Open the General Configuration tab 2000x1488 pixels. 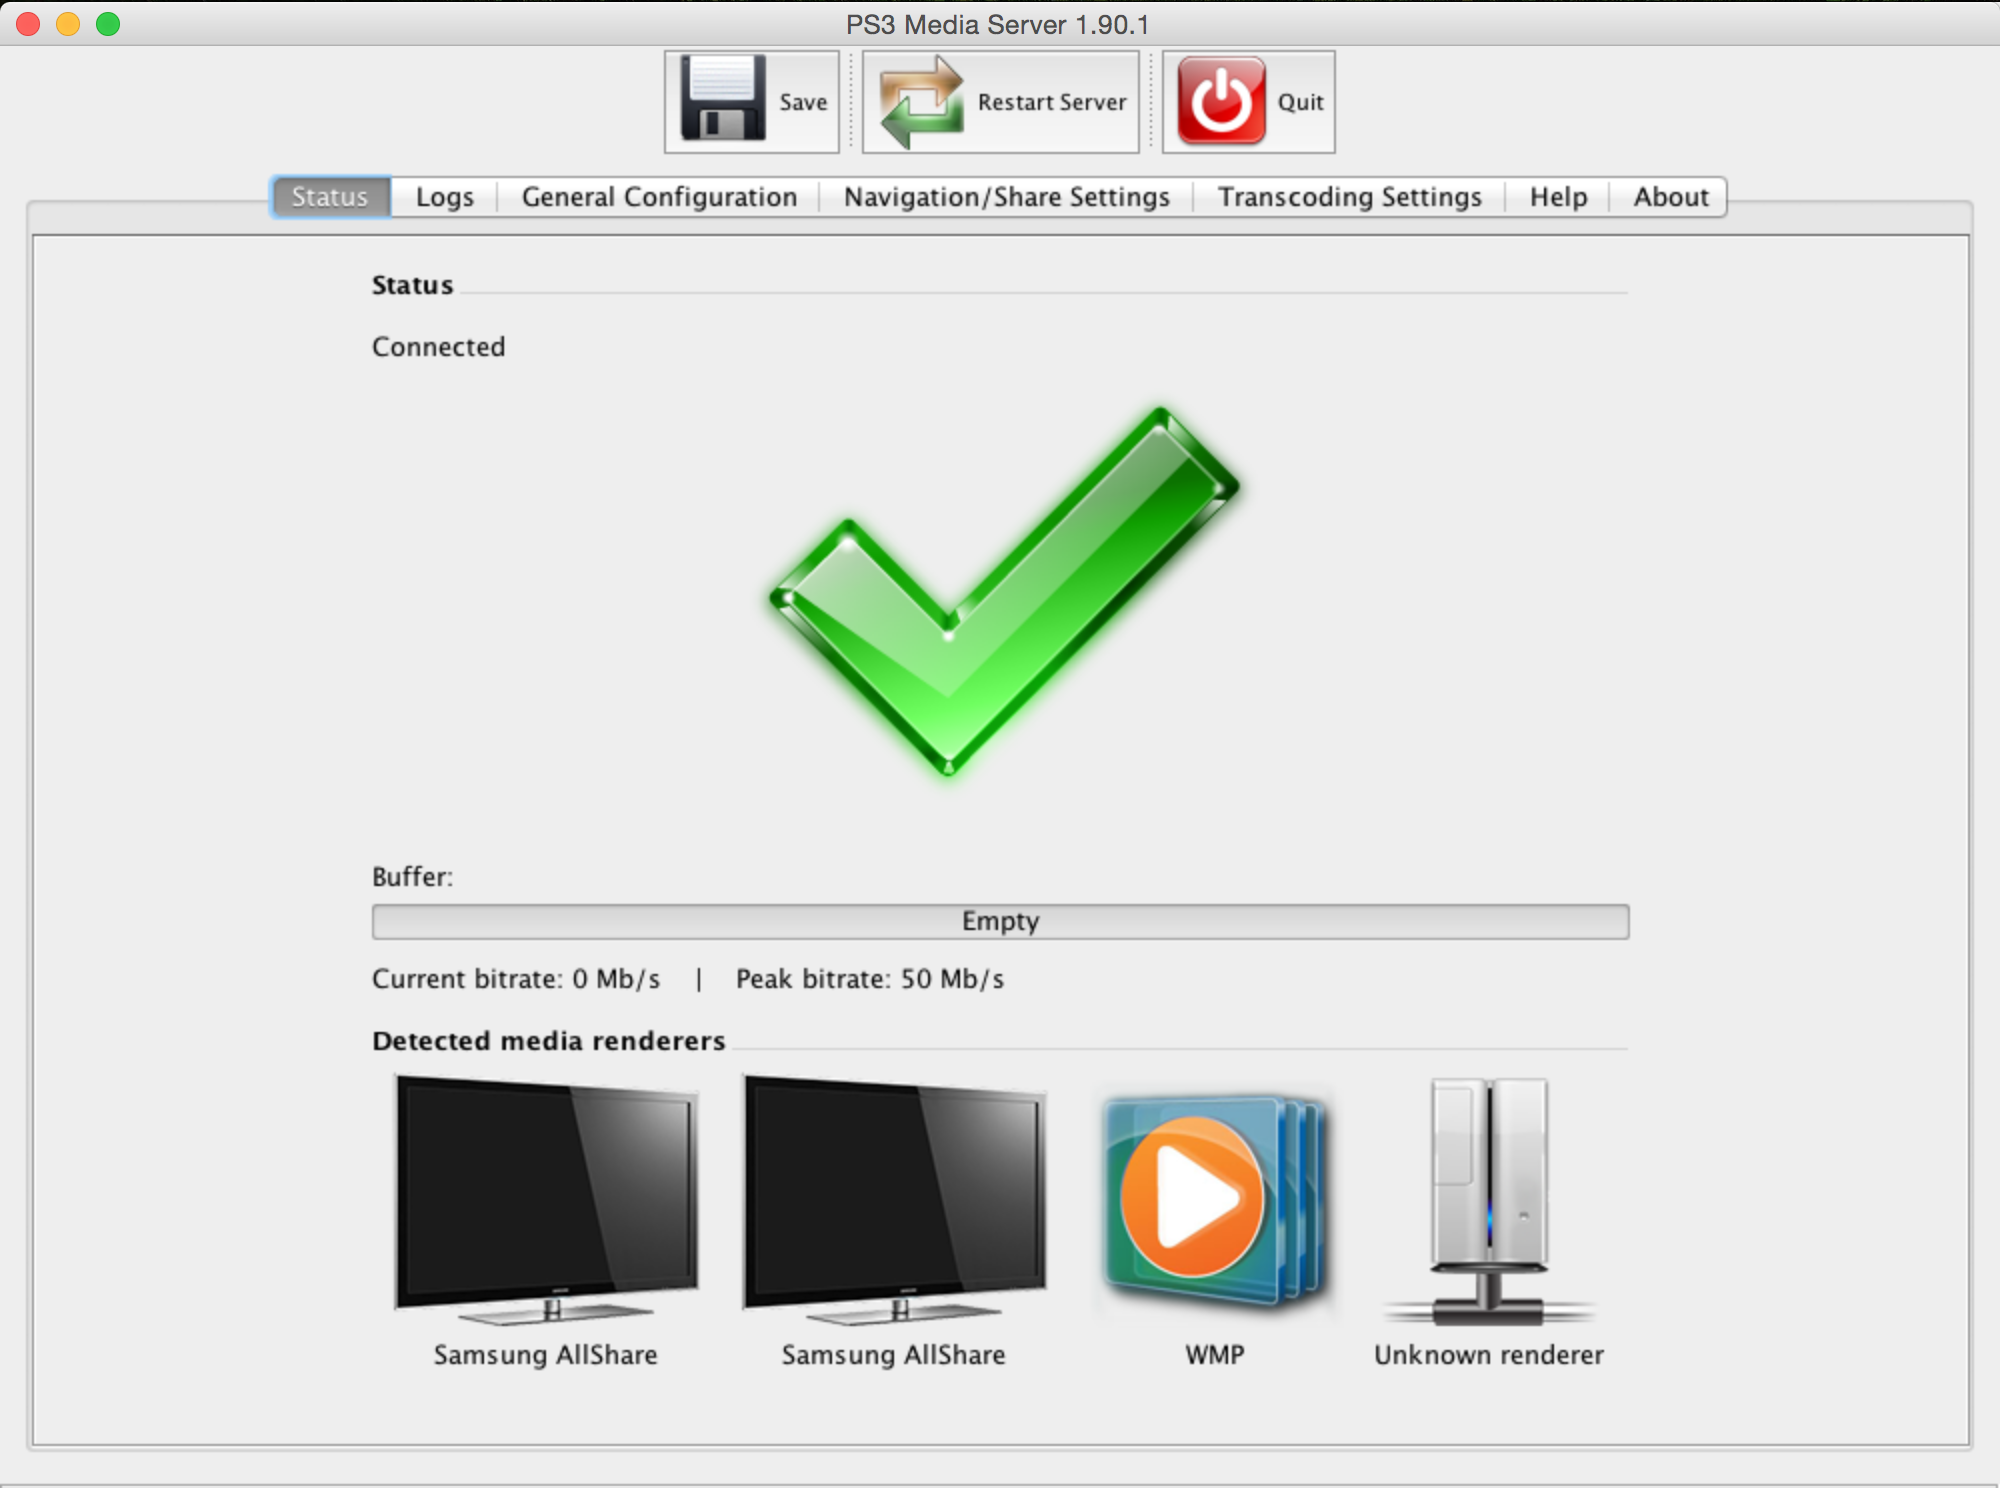point(659,197)
